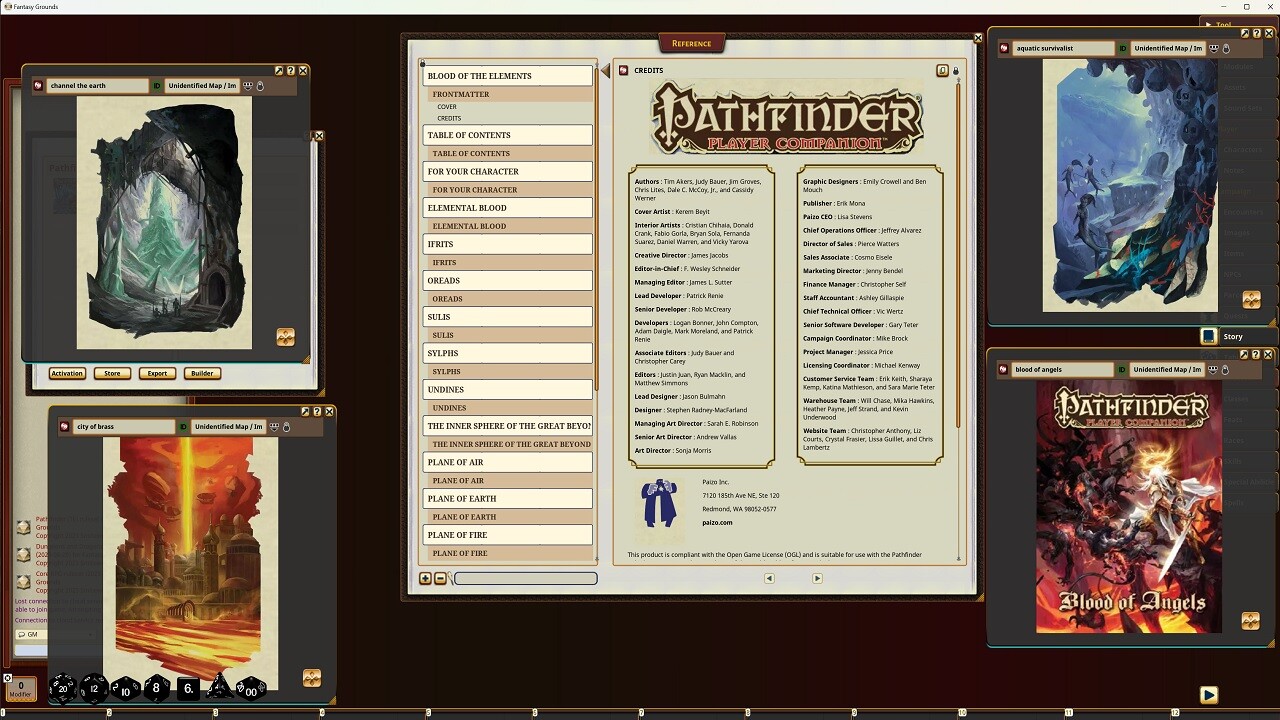Toggle the lock on city of brass image
The image size is (1280, 720).
(x=286, y=427)
